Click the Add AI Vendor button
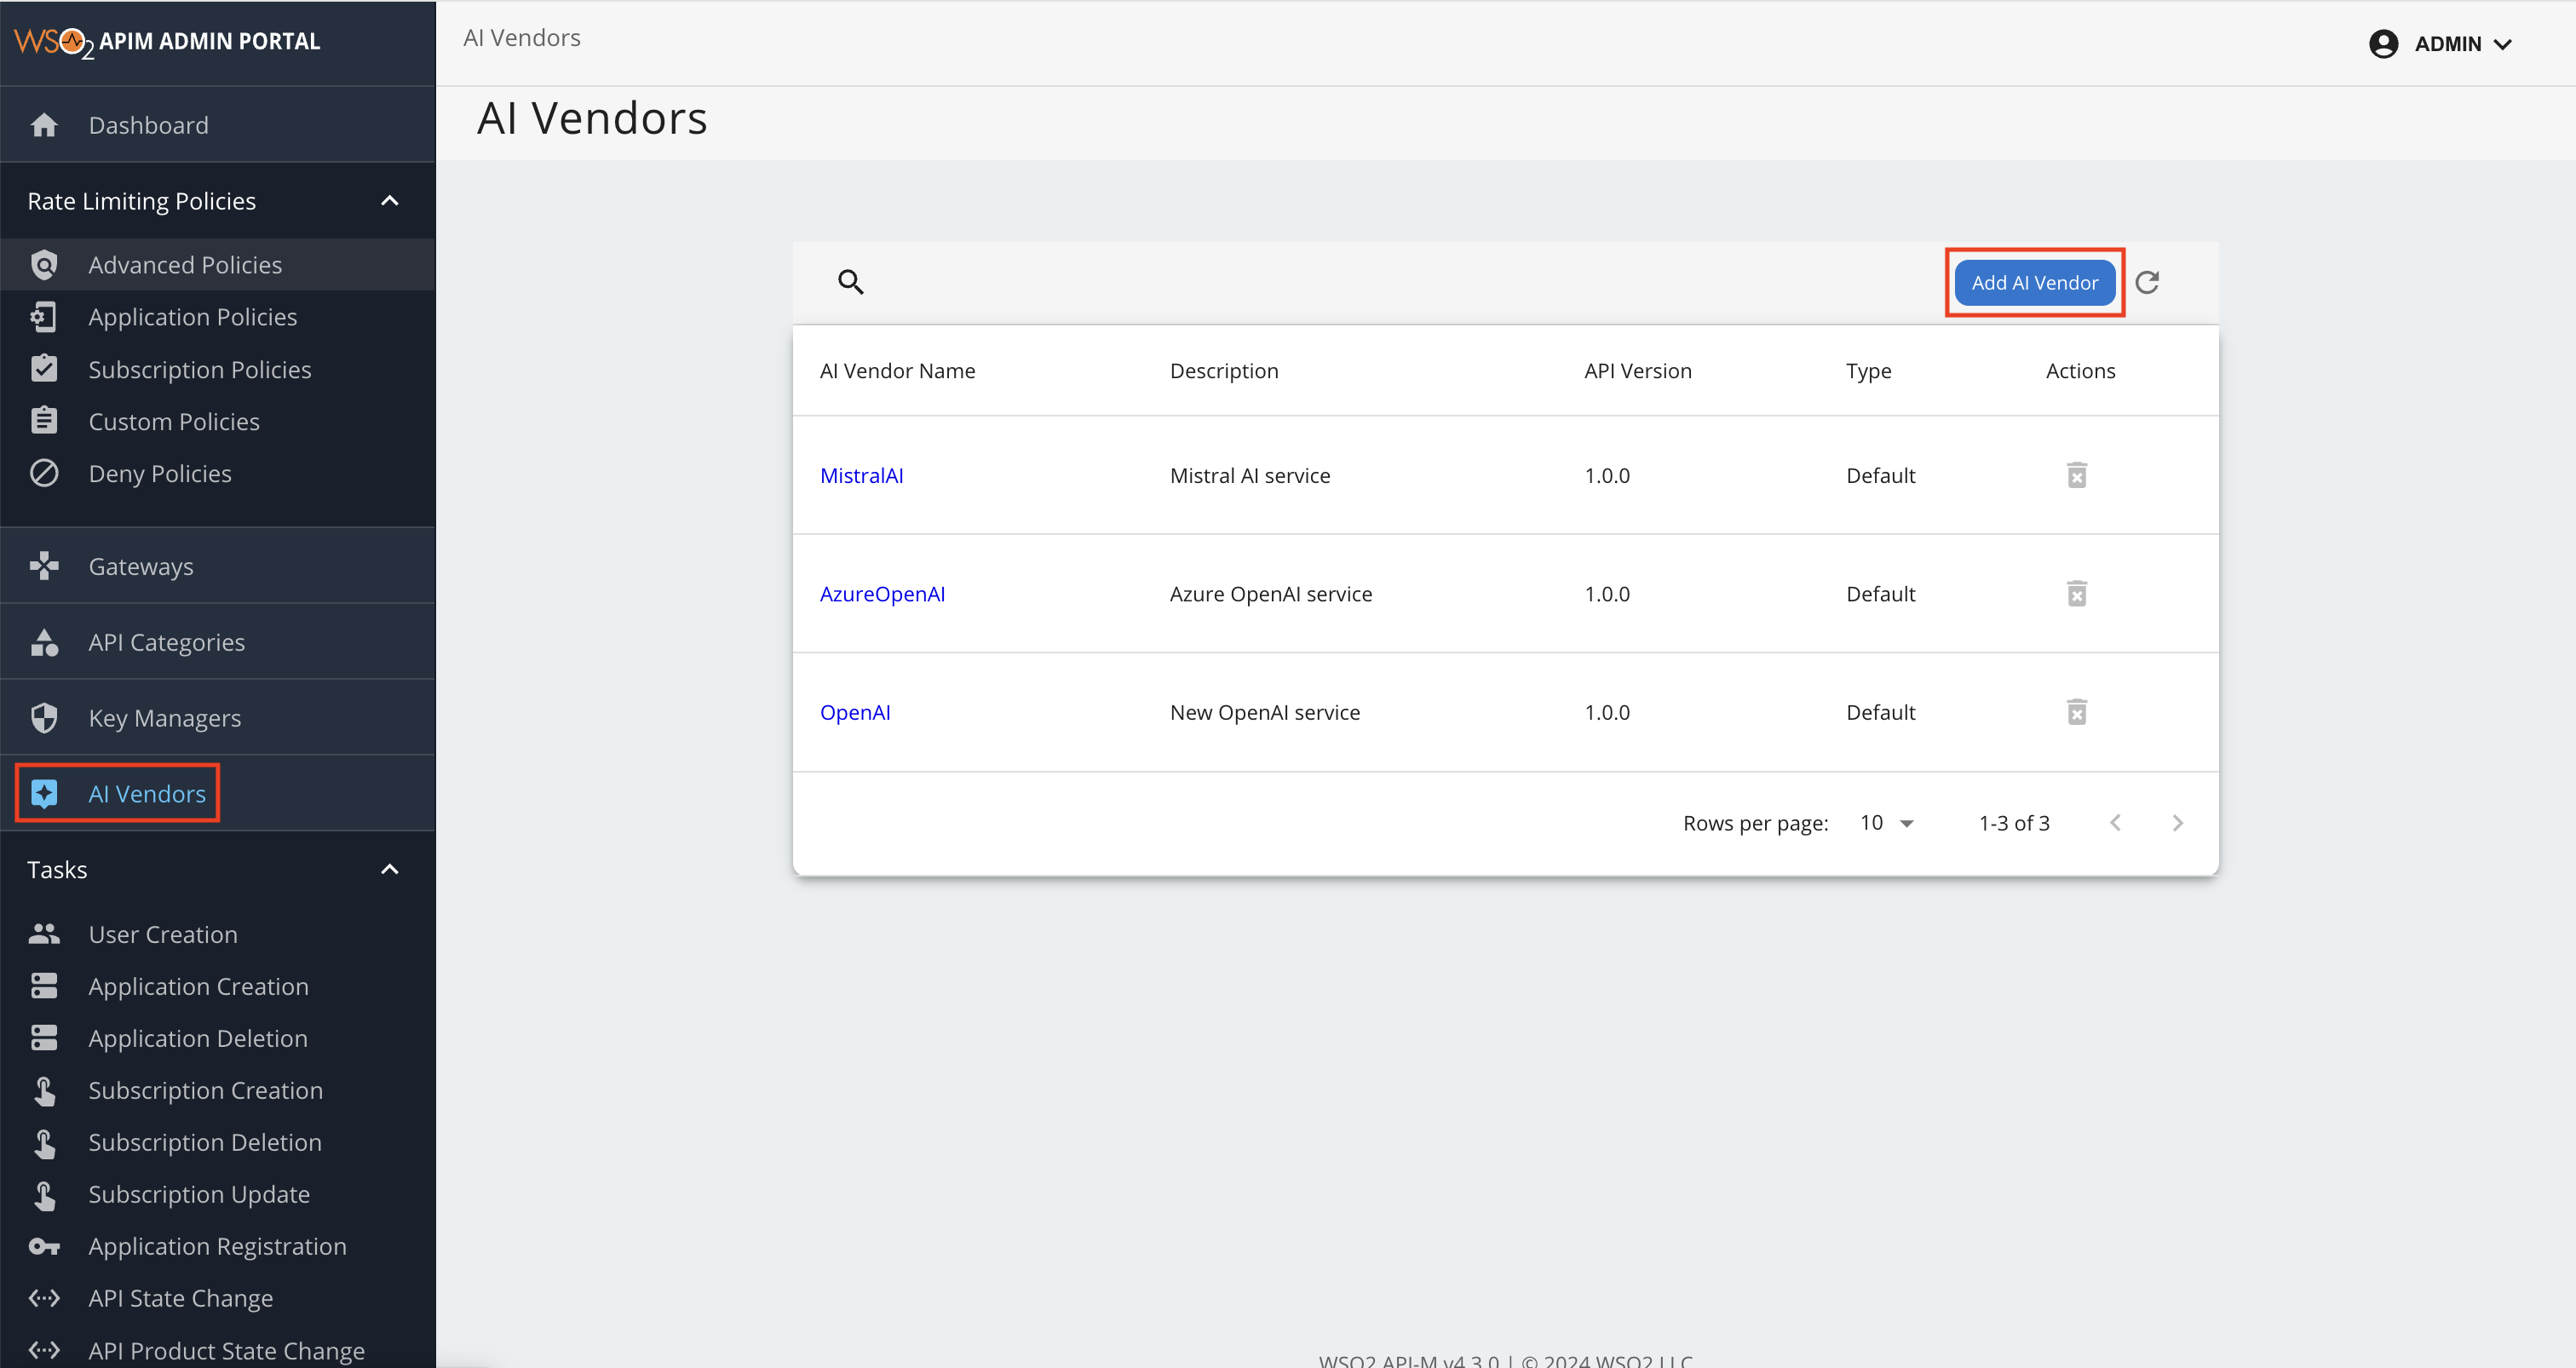The height and width of the screenshot is (1368, 2576). click(x=2034, y=283)
